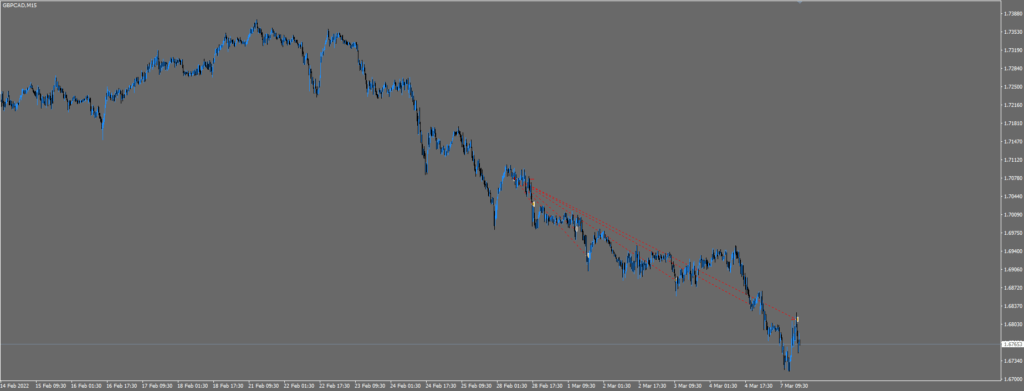1024x391 pixels.
Task: Click price scale value 1.68030
Action: coord(1014,324)
